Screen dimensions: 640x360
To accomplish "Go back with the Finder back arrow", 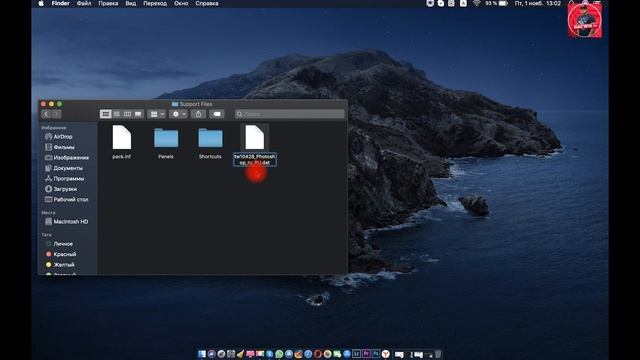I will click(46, 114).
